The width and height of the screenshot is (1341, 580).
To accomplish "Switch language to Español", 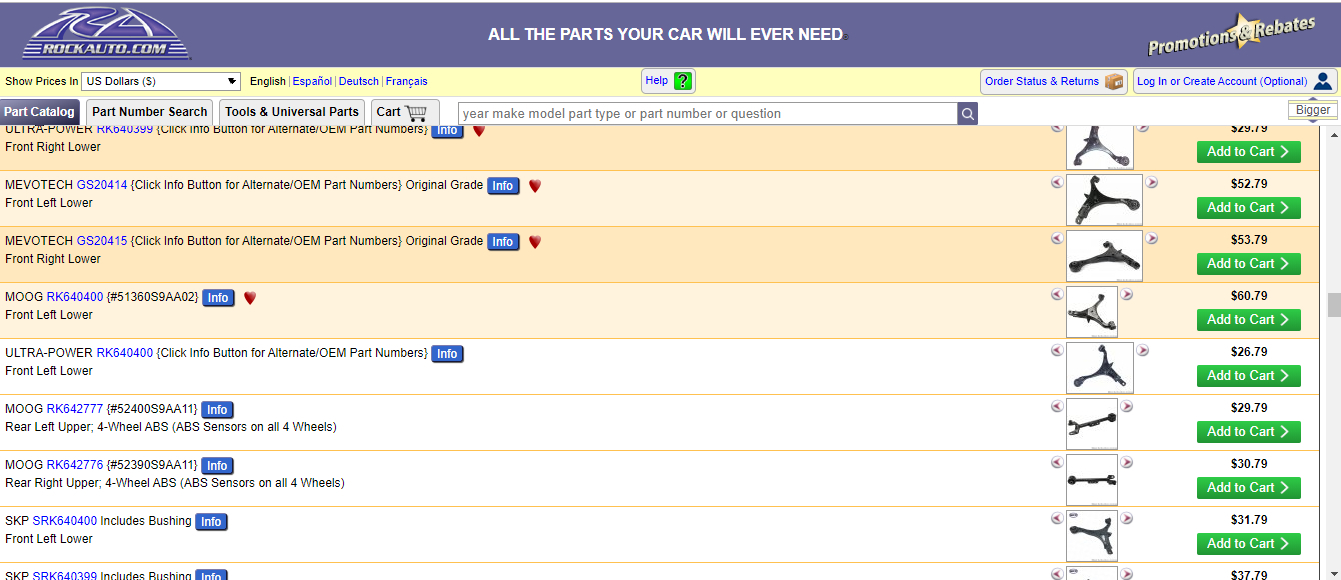I will [312, 82].
